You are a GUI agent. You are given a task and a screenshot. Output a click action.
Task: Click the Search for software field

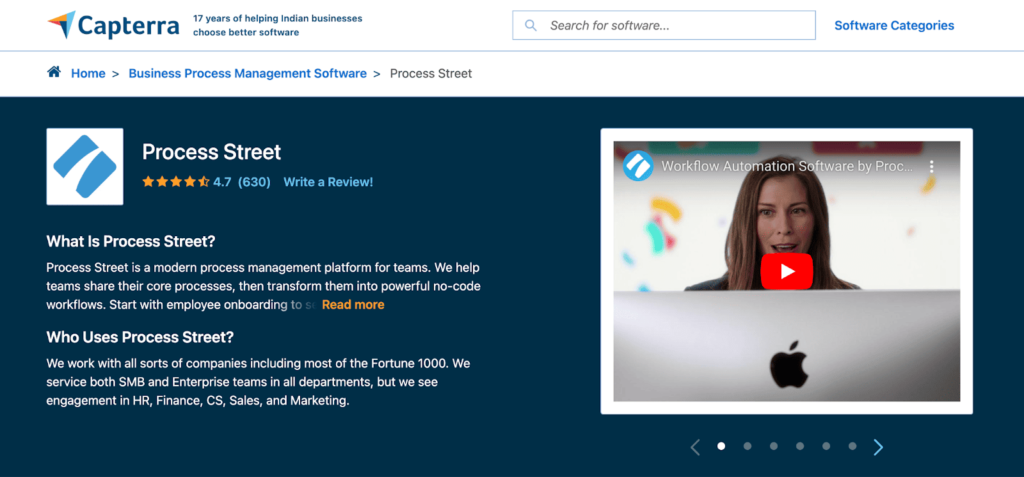664,25
